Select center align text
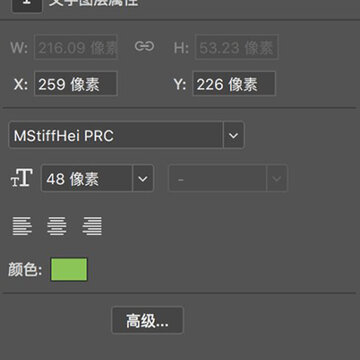 click(57, 226)
